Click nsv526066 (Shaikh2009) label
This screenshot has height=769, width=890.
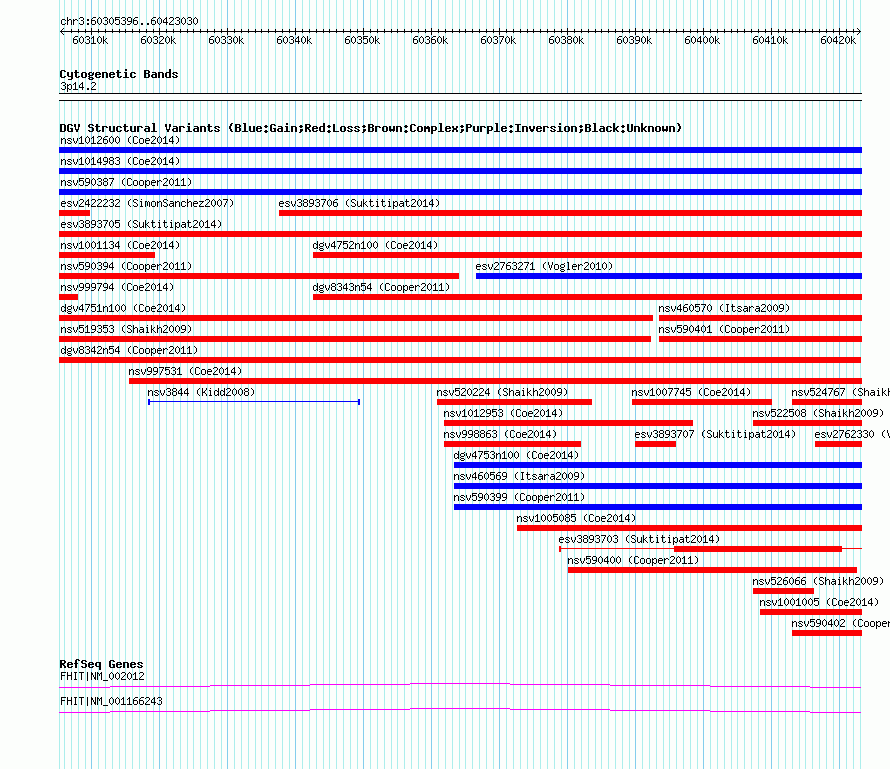818,581
